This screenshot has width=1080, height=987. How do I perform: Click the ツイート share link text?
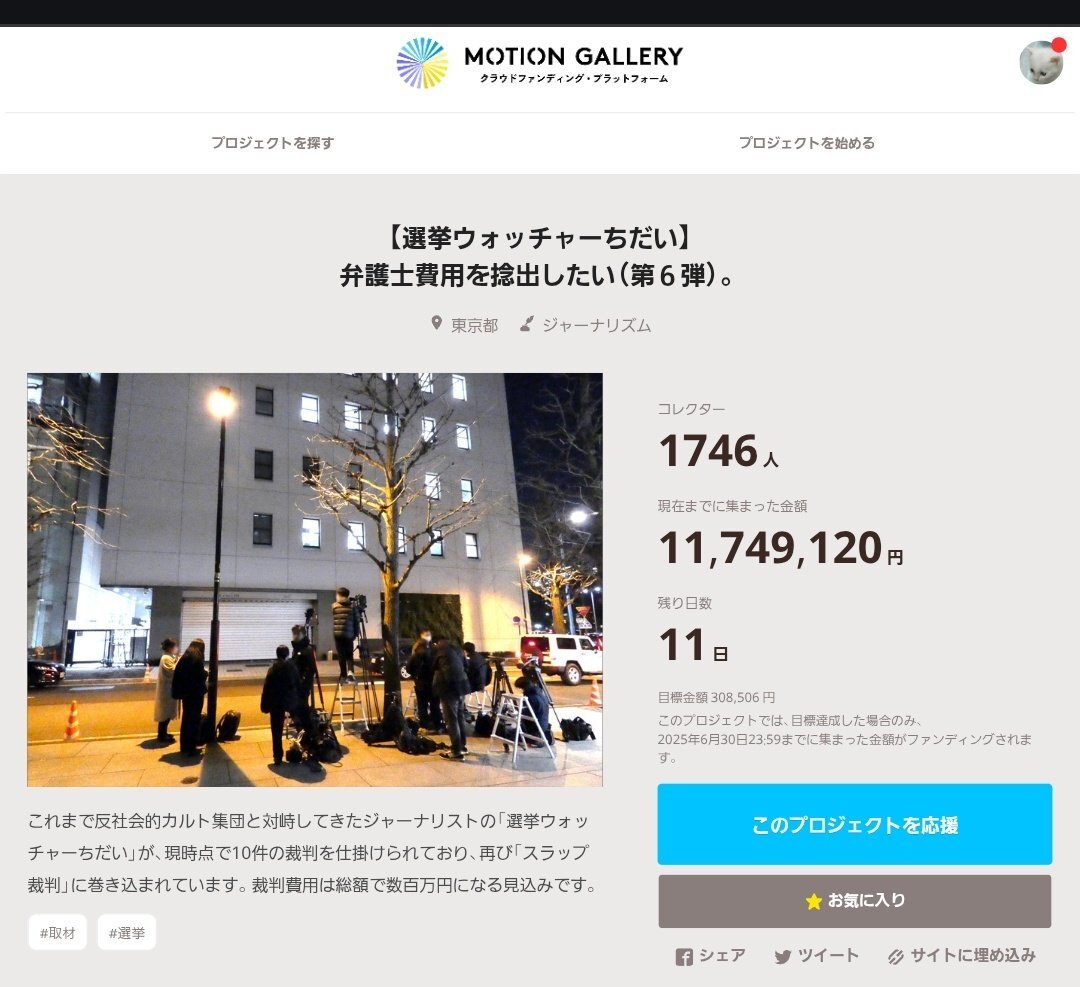pos(828,955)
